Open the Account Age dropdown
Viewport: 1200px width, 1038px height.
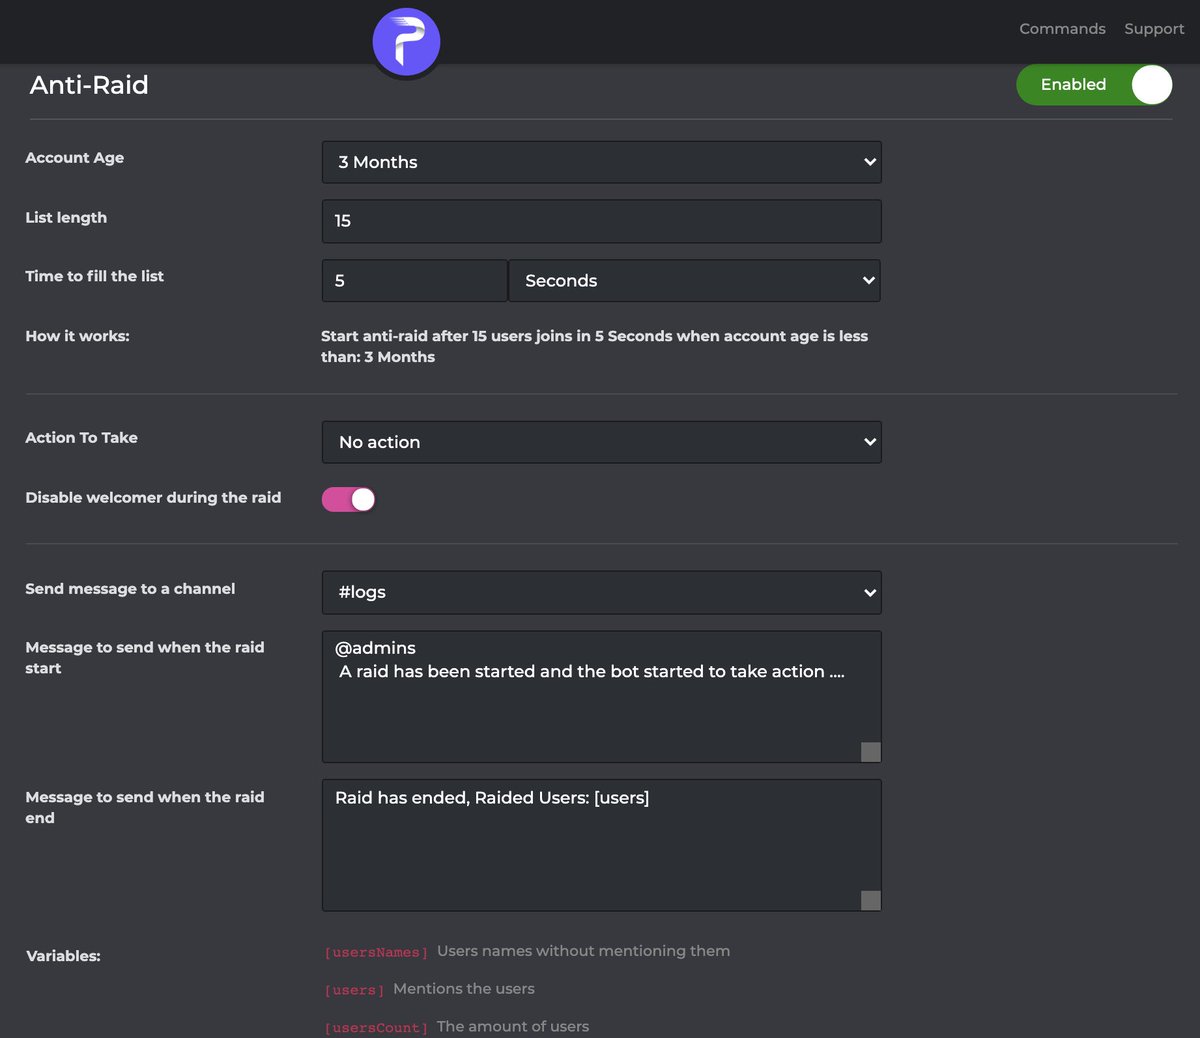click(x=601, y=162)
